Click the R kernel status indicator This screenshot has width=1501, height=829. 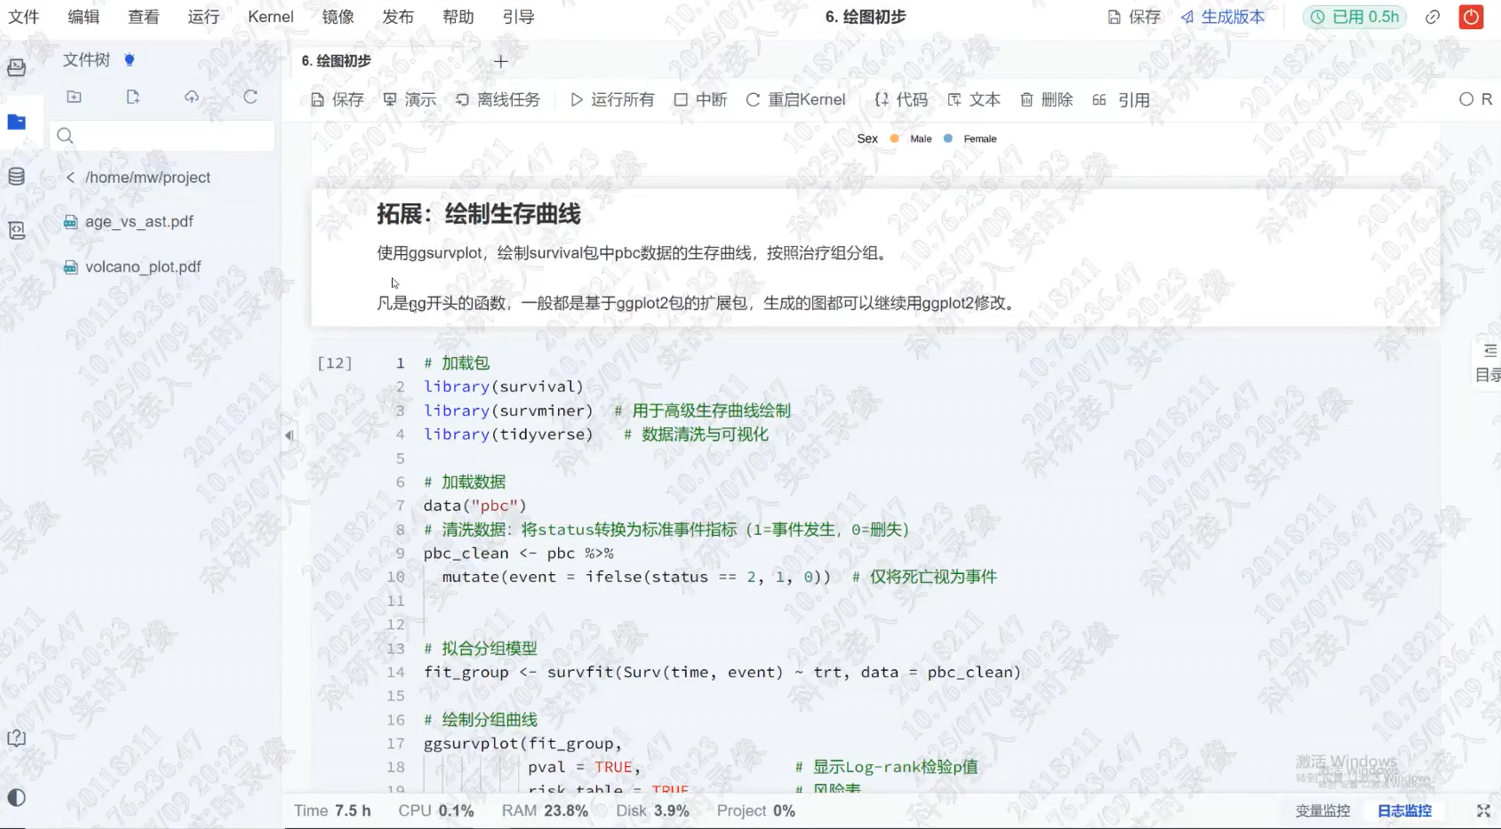pos(1476,99)
